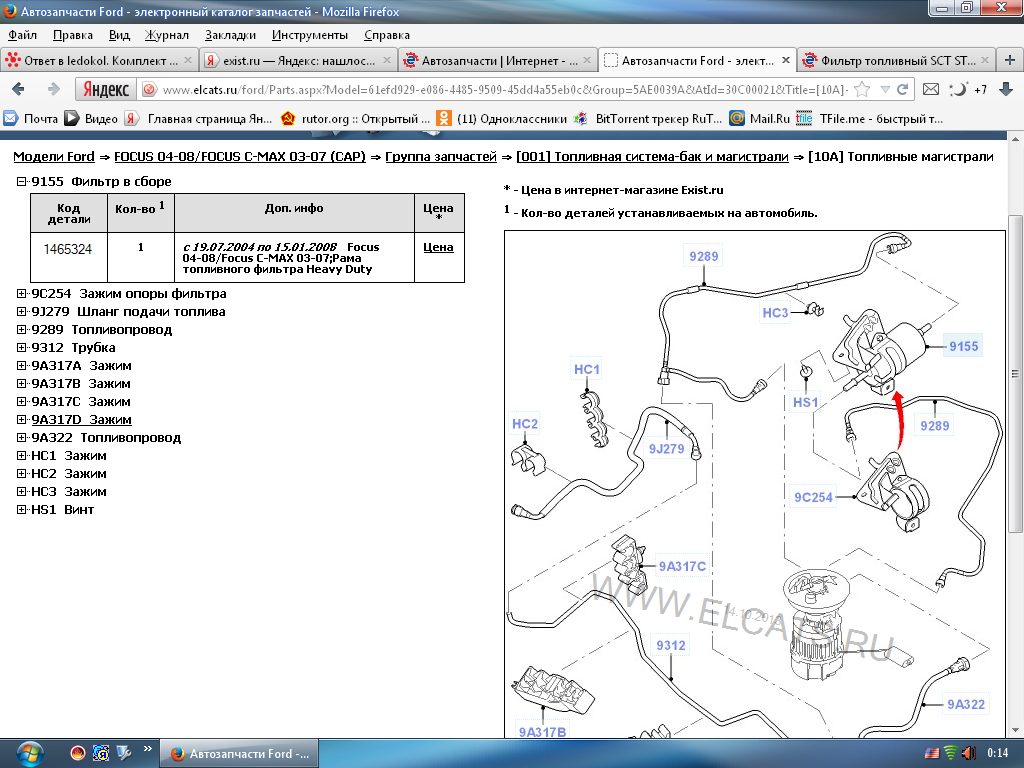The image size is (1024, 768).
Task: Click the Яндекс search engine logo button
Action: [106, 89]
